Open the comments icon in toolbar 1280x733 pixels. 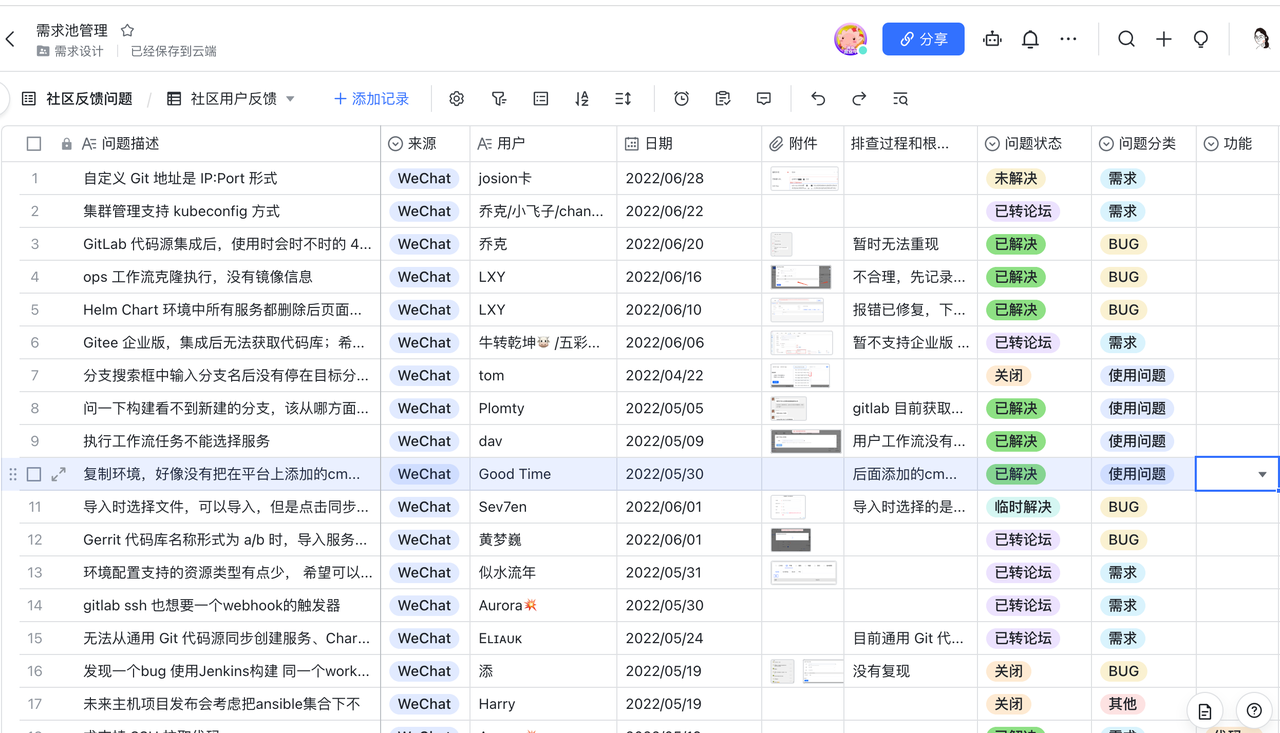(x=764, y=99)
